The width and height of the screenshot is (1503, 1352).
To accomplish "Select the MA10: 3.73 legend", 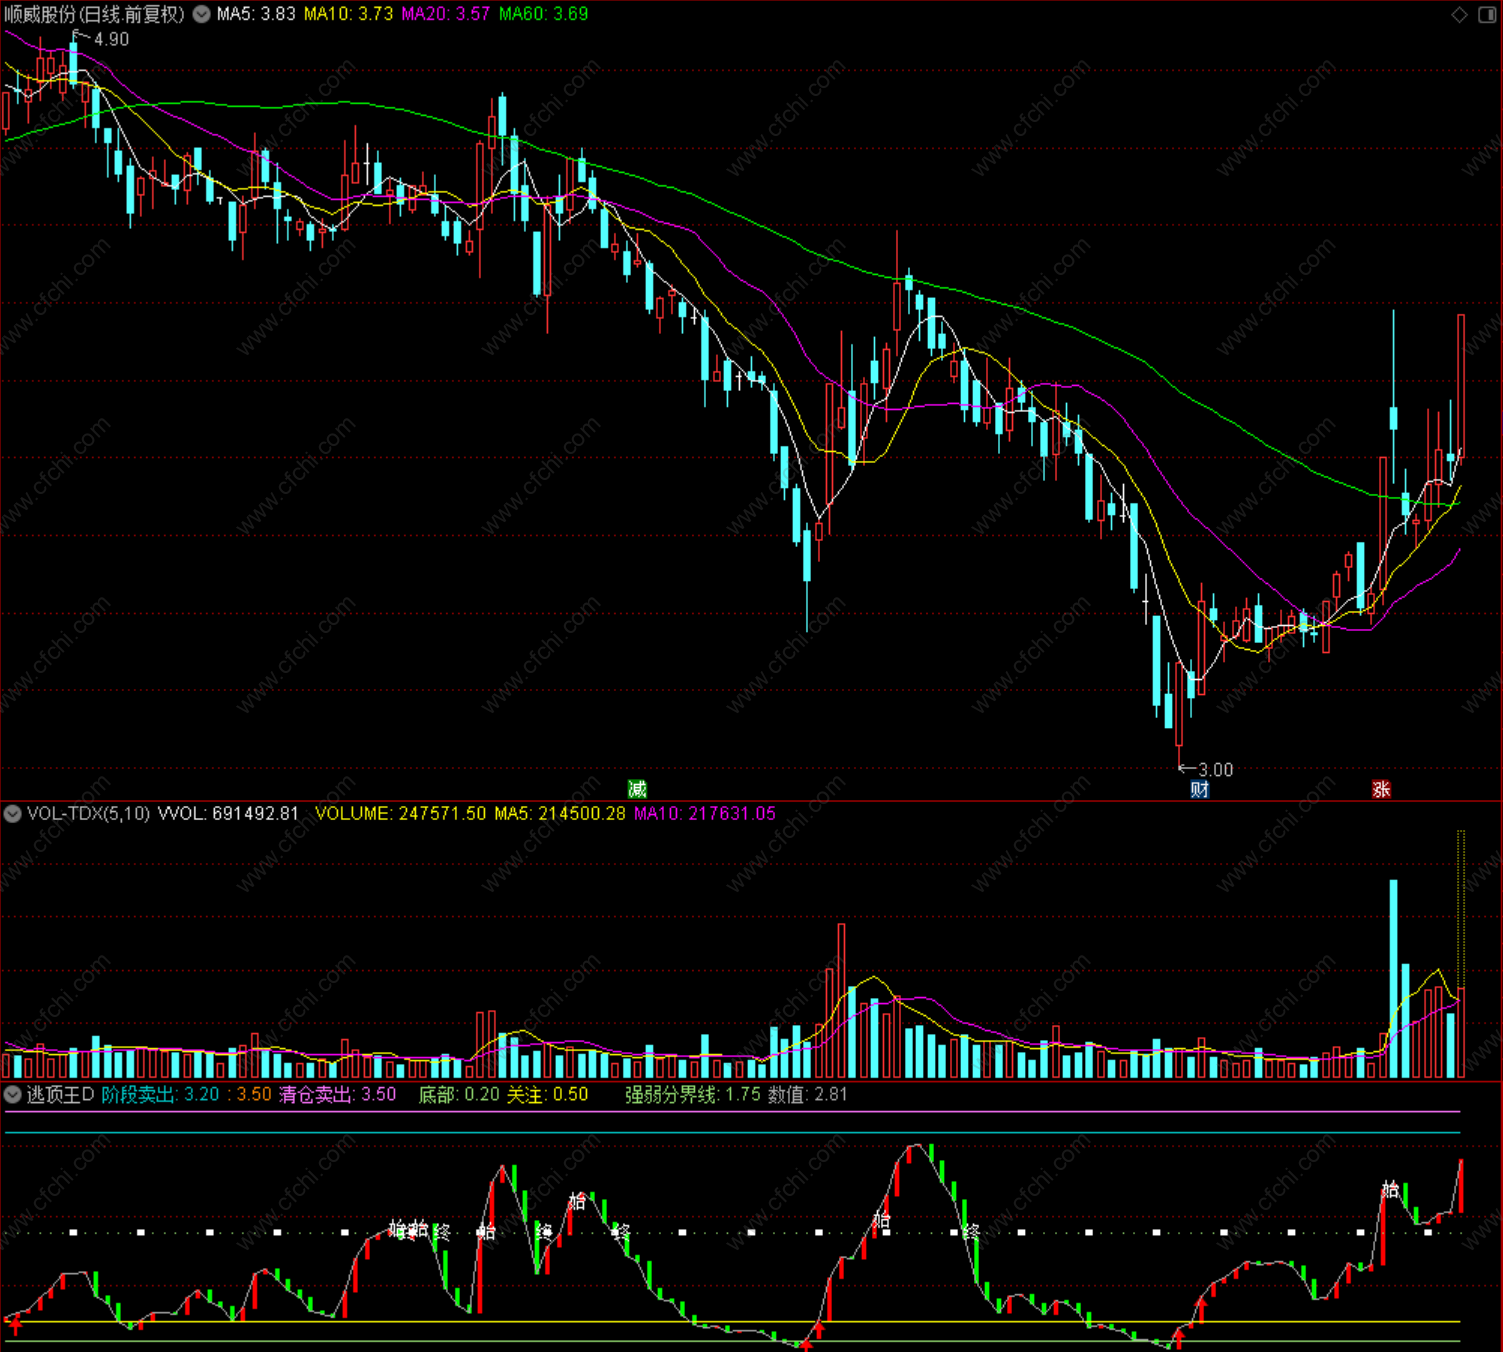I will [x=348, y=14].
